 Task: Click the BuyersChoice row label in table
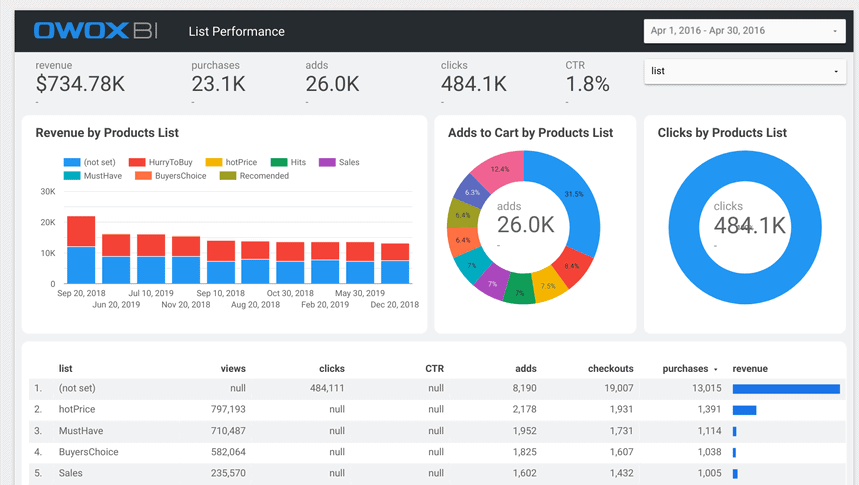[x=89, y=452]
